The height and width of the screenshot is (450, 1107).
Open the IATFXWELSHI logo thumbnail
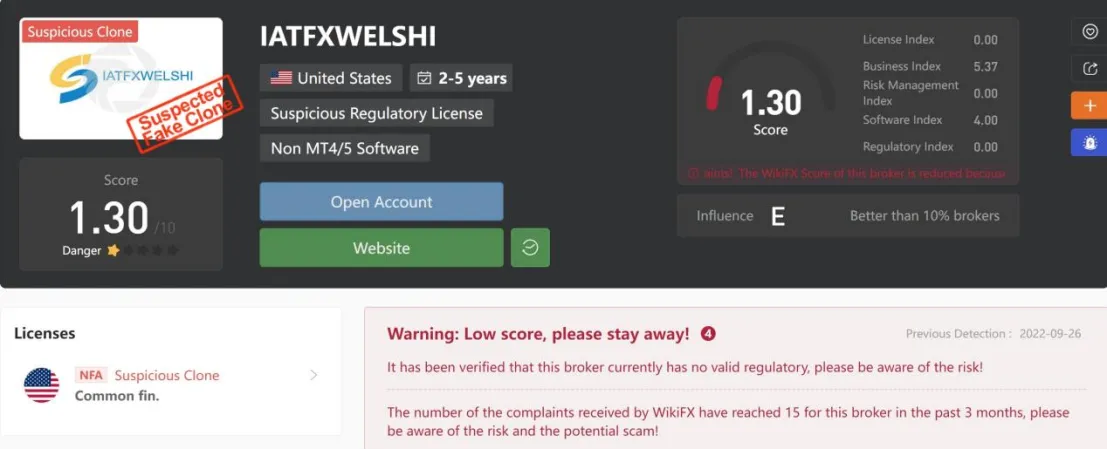121,78
